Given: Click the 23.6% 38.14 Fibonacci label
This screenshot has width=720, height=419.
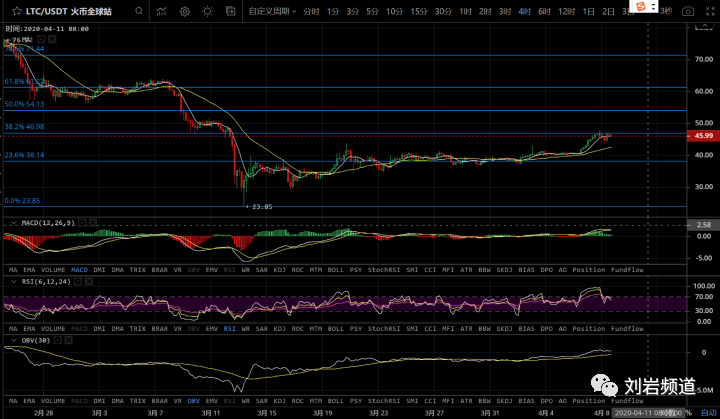Looking at the screenshot, I should click(24, 155).
